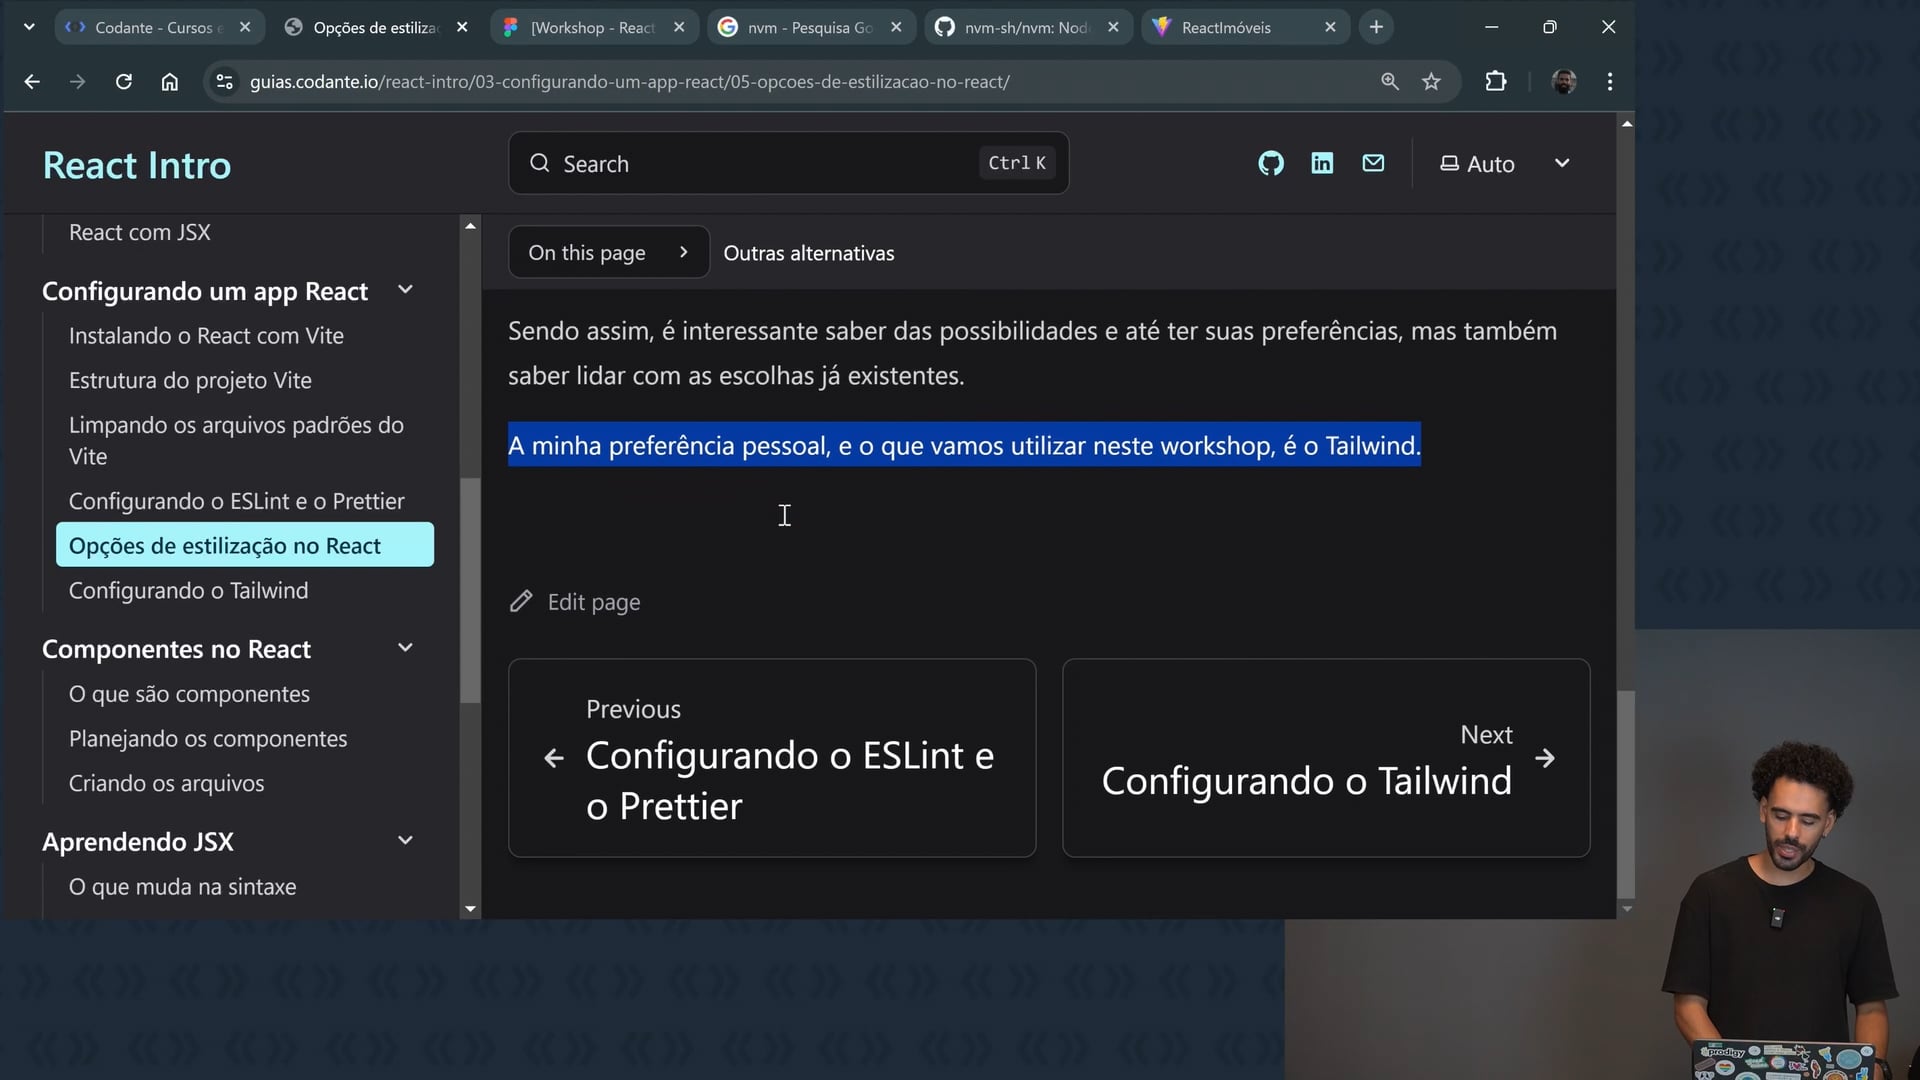This screenshot has height=1080, width=1920.
Task: Switch to the ReactImóveis browser tab
Action: coord(1226,27)
